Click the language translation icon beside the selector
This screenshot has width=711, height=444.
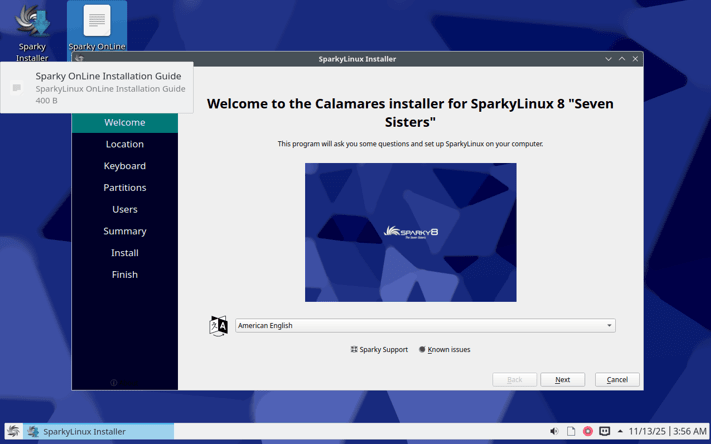click(x=218, y=326)
